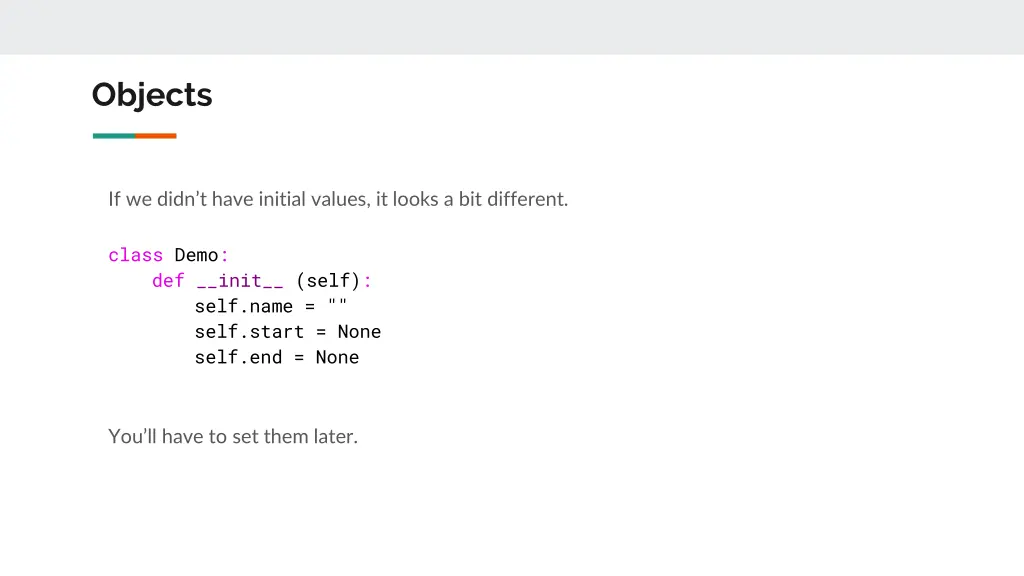Click the pink colon after Demo
1024x576 pixels.
click(224, 256)
